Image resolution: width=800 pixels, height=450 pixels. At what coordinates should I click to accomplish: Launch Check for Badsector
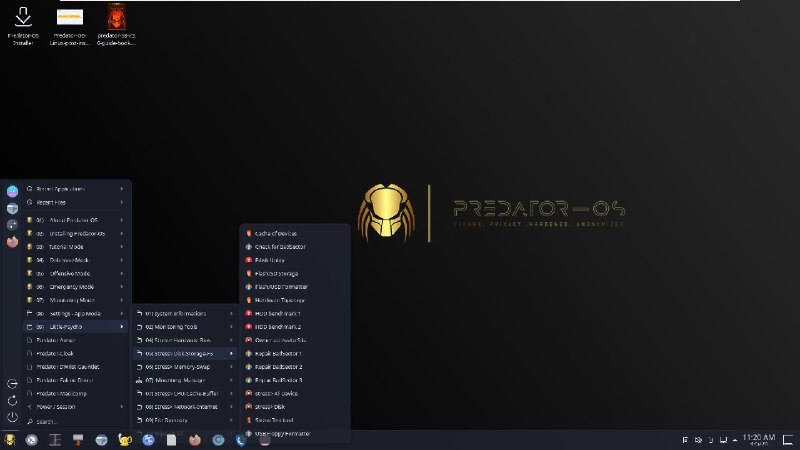click(295, 246)
